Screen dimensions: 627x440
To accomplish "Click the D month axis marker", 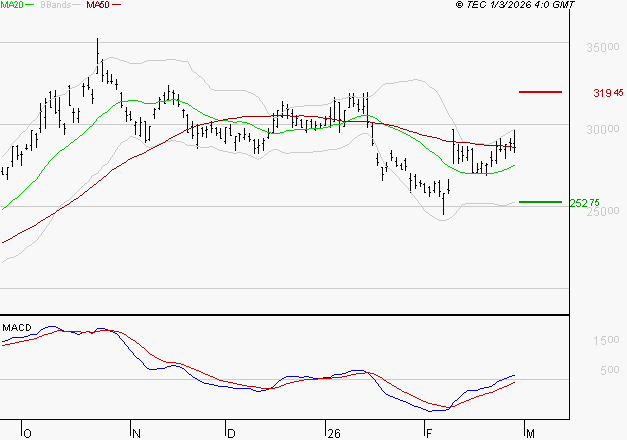I will tap(231, 434).
